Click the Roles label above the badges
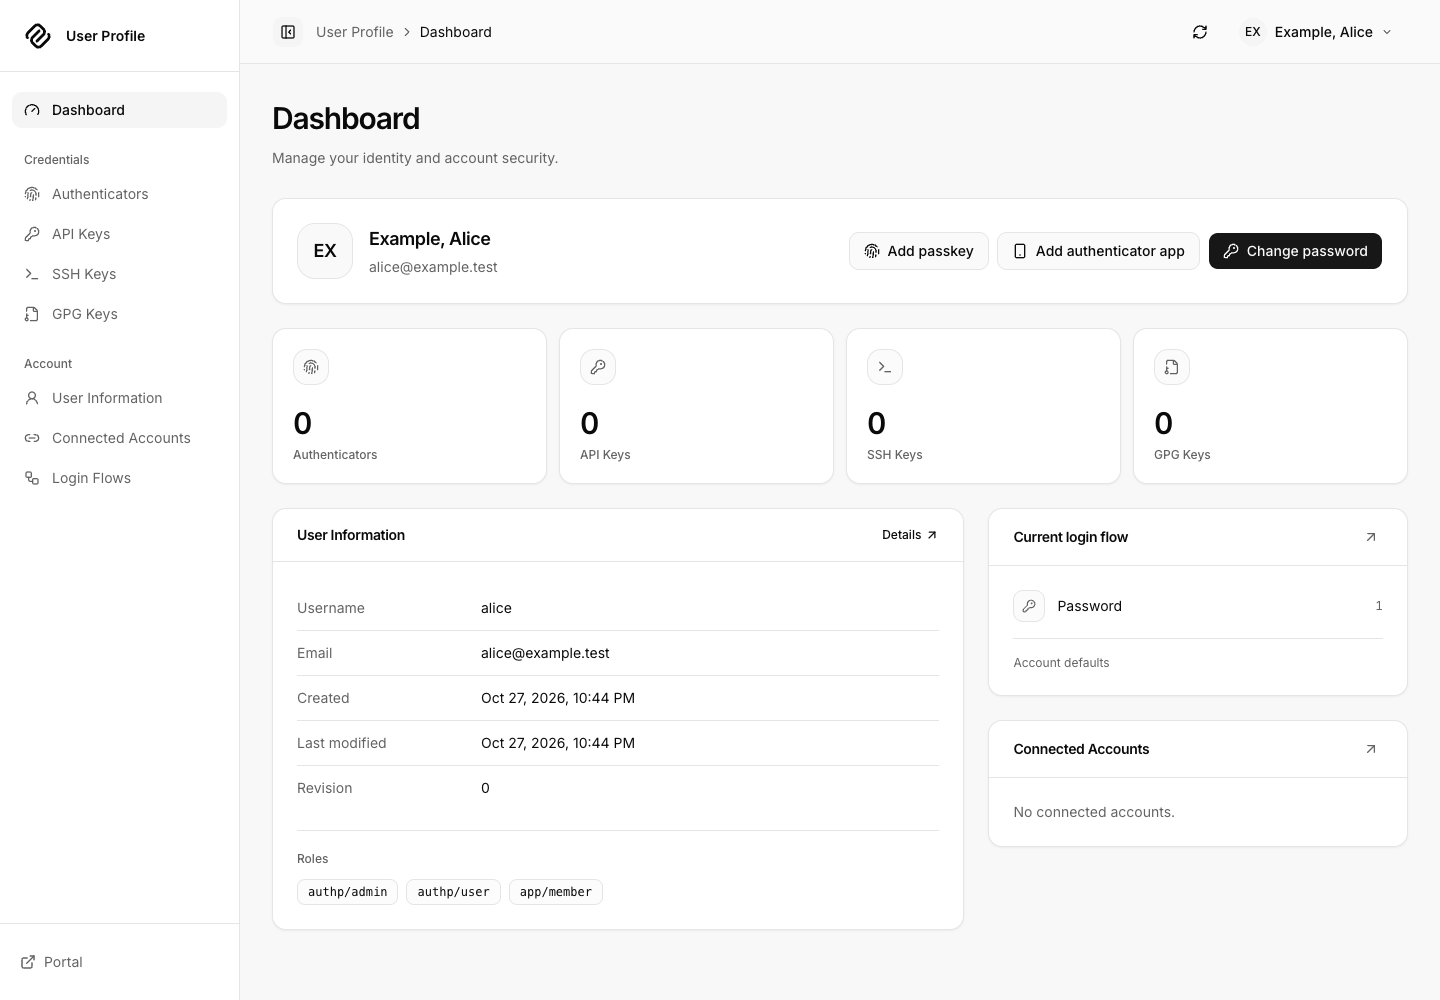 pos(313,859)
